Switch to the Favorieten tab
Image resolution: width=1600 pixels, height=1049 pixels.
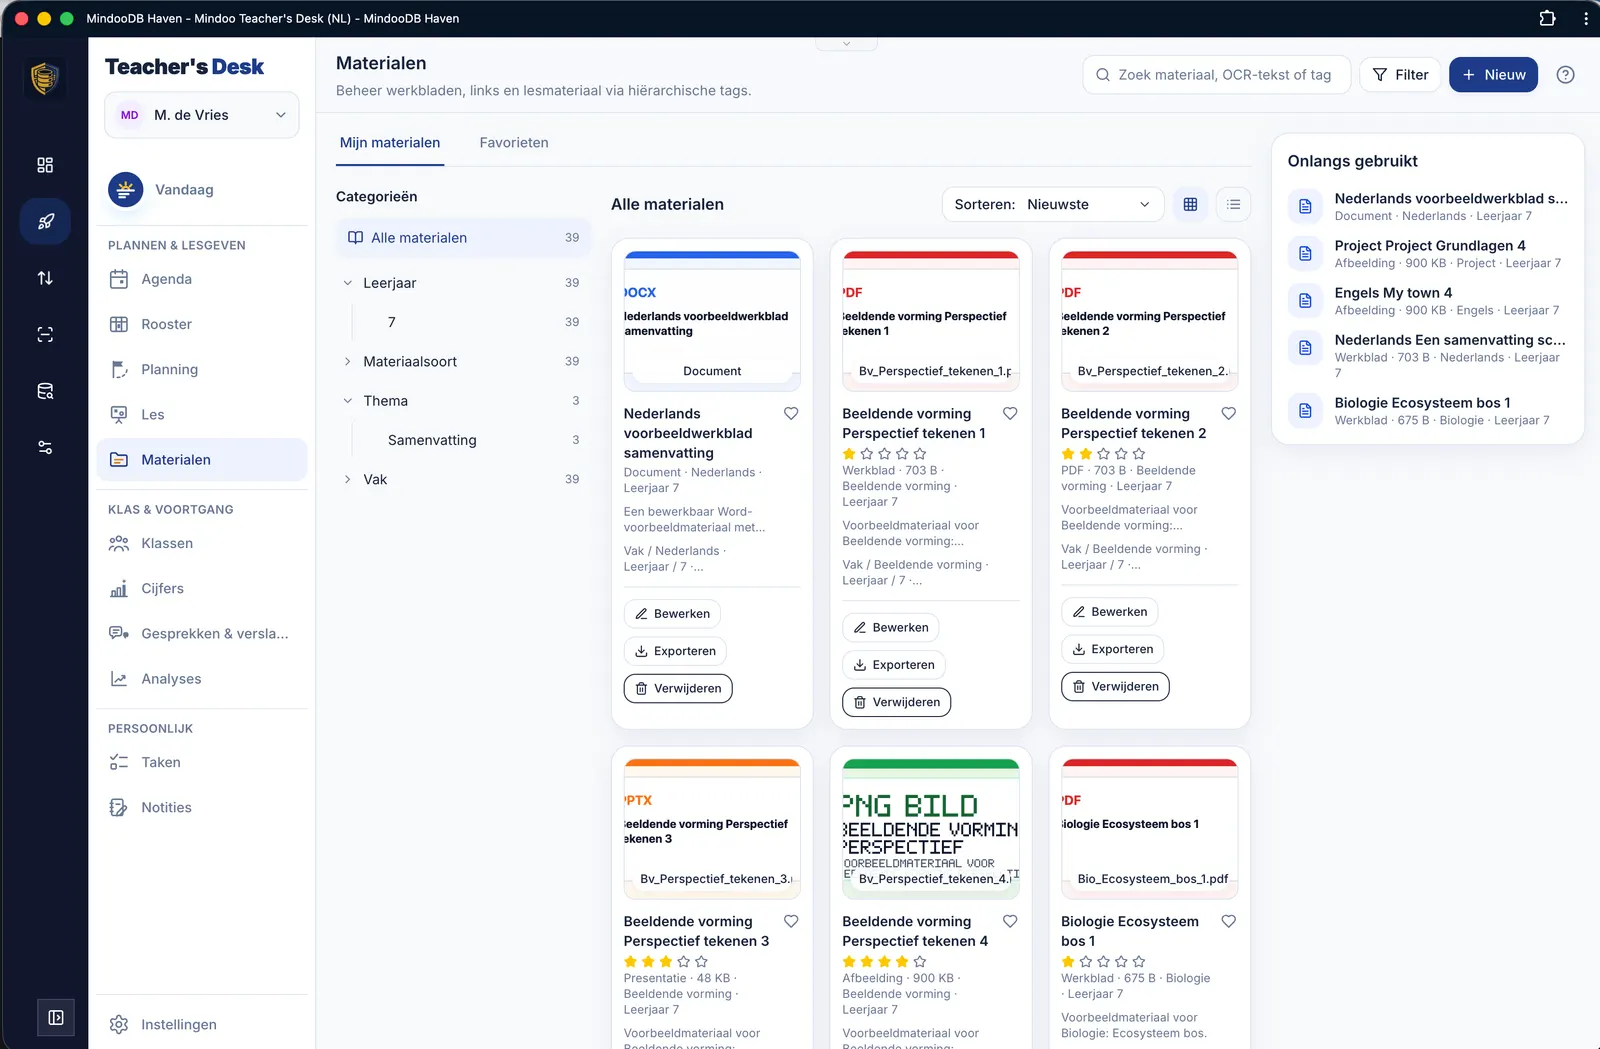point(514,143)
